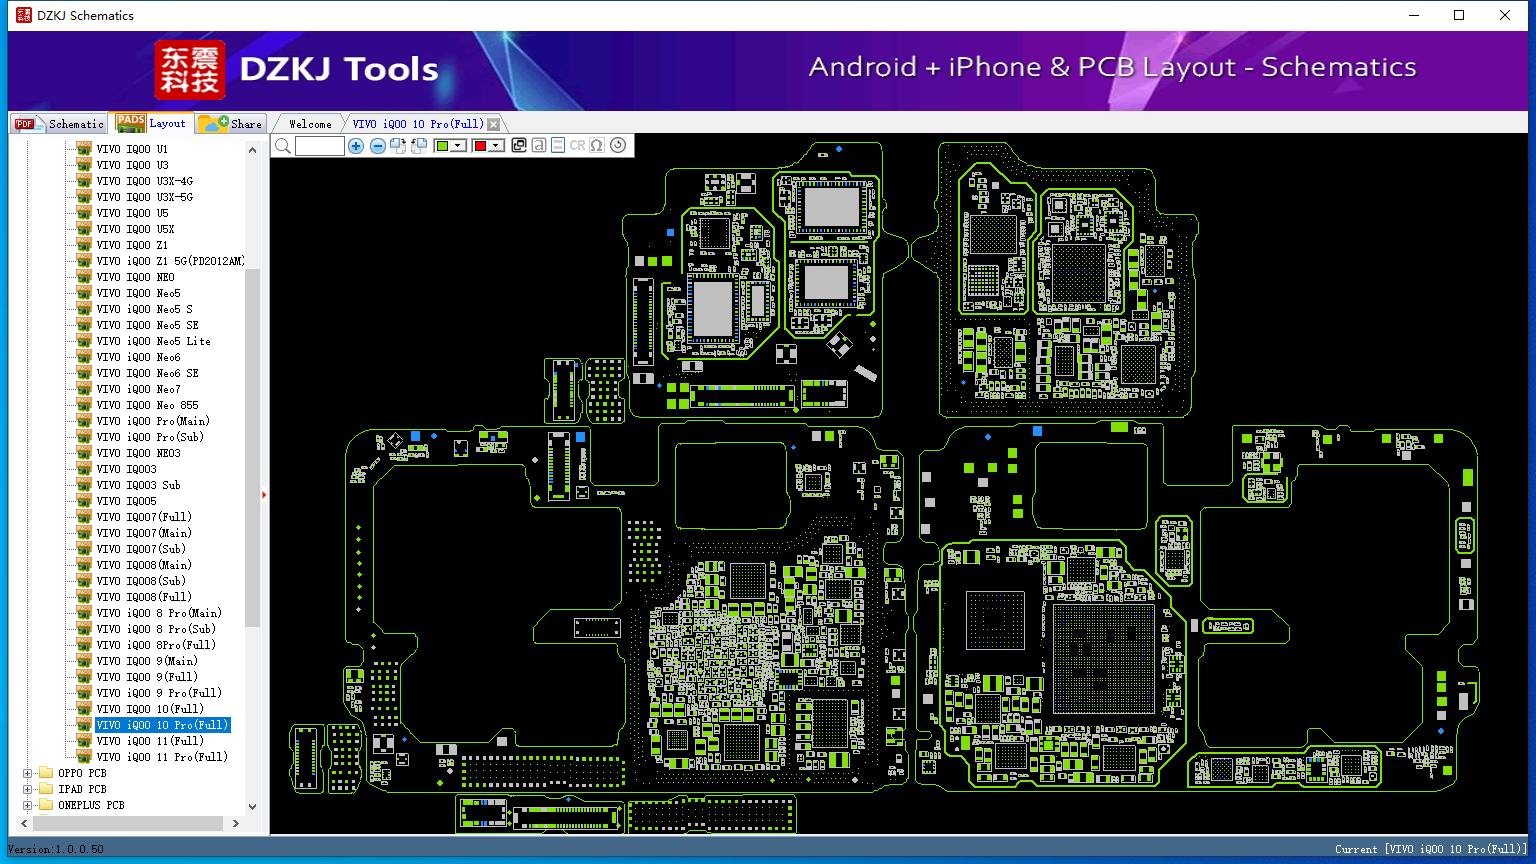Open VIVO IQOO7(Full) layout
This screenshot has width=1536, height=864.
click(x=144, y=517)
